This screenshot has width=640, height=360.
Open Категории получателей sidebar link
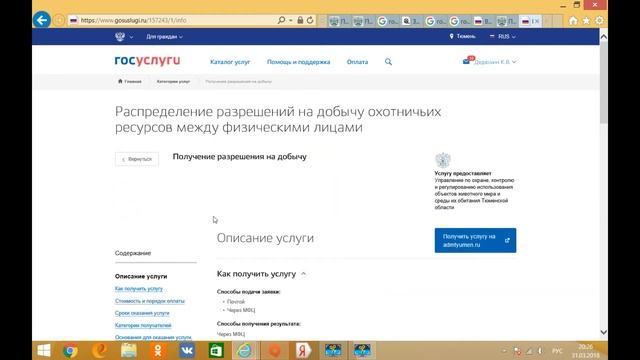143,325
